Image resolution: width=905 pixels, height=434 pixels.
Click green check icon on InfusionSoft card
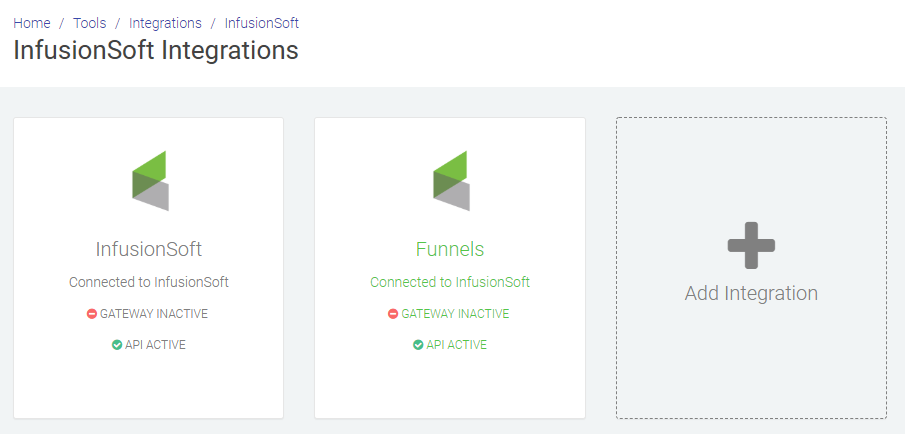pos(117,345)
